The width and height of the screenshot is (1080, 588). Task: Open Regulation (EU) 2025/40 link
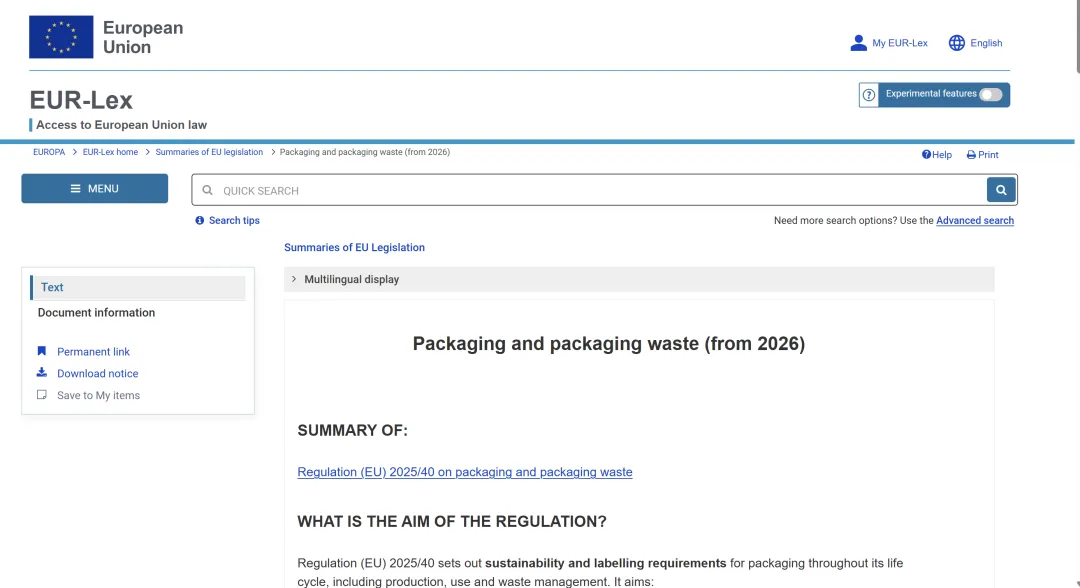pos(465,472)
